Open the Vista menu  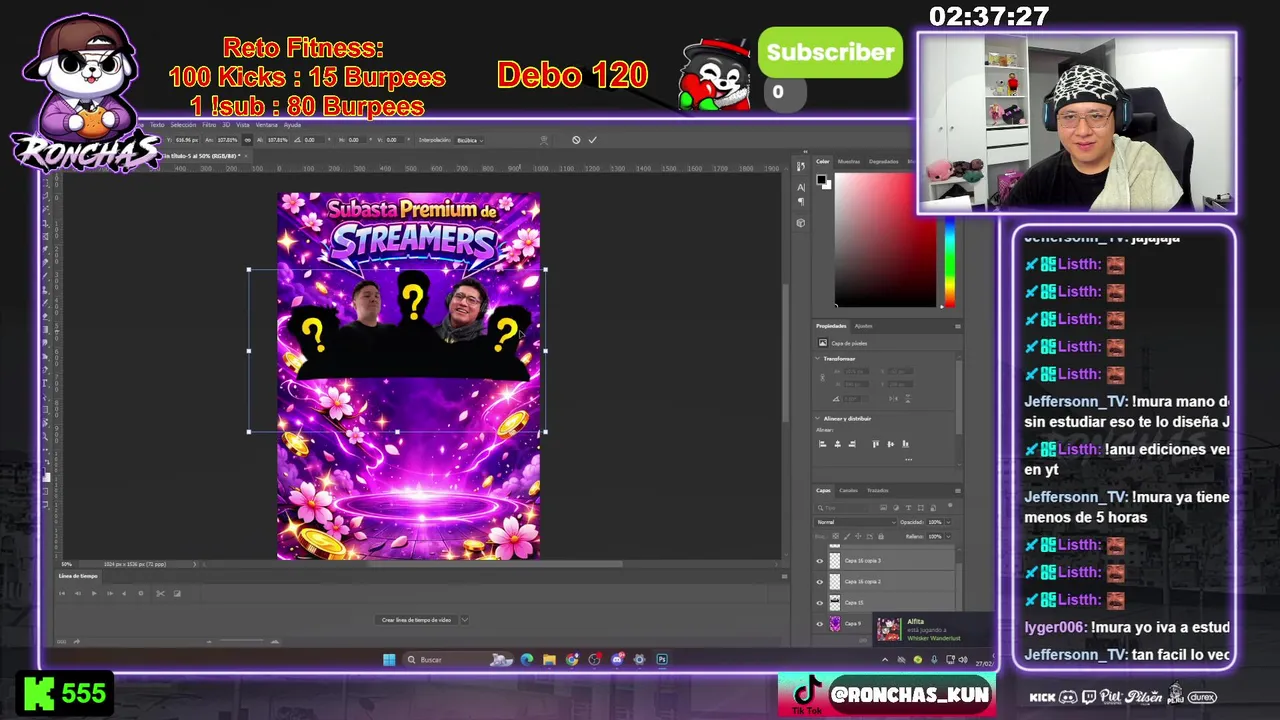tap(243, 125)
